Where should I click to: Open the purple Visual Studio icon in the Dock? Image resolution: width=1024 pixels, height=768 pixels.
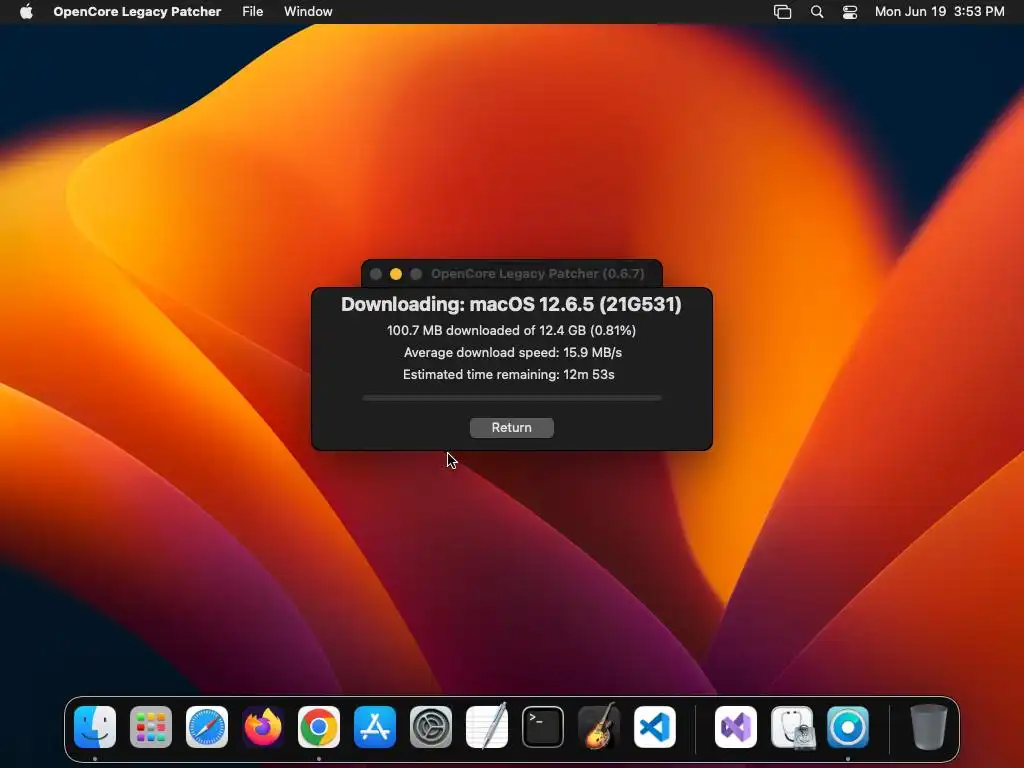point(736,727)
